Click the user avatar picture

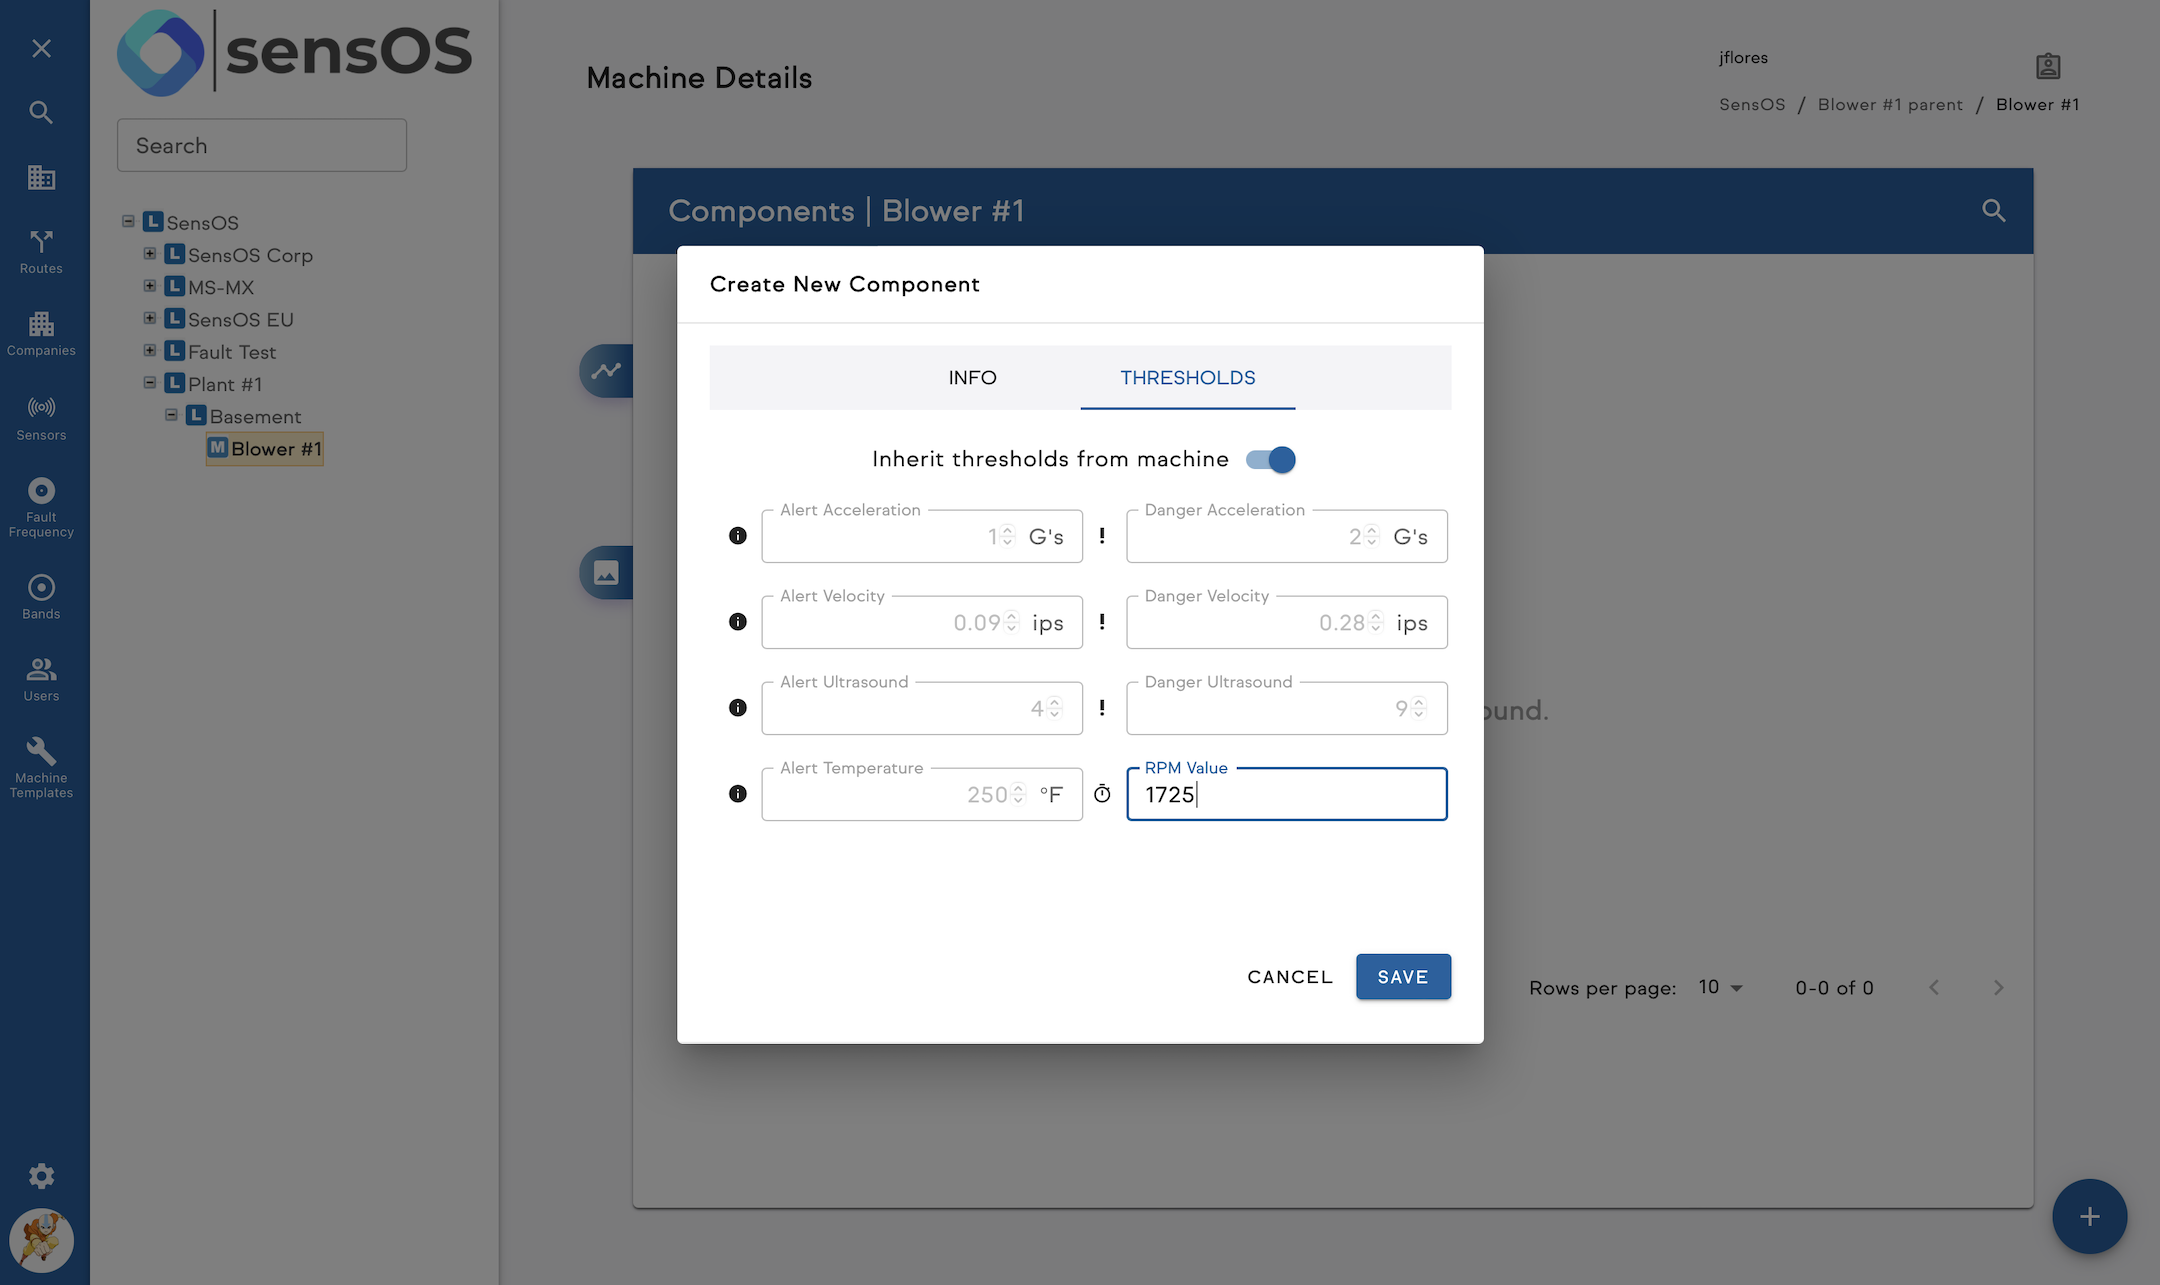[41, 1240]
